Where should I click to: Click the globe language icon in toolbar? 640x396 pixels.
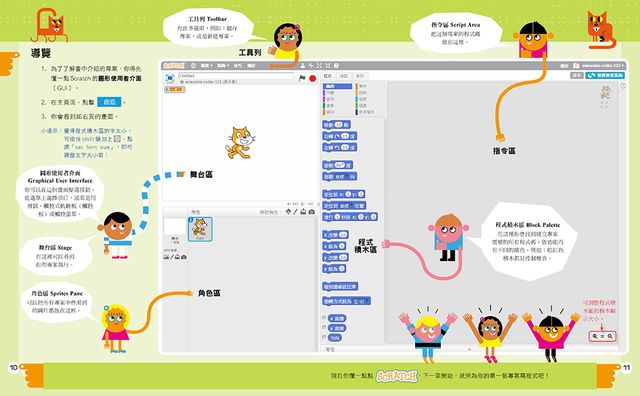click(x=193, y=66)
